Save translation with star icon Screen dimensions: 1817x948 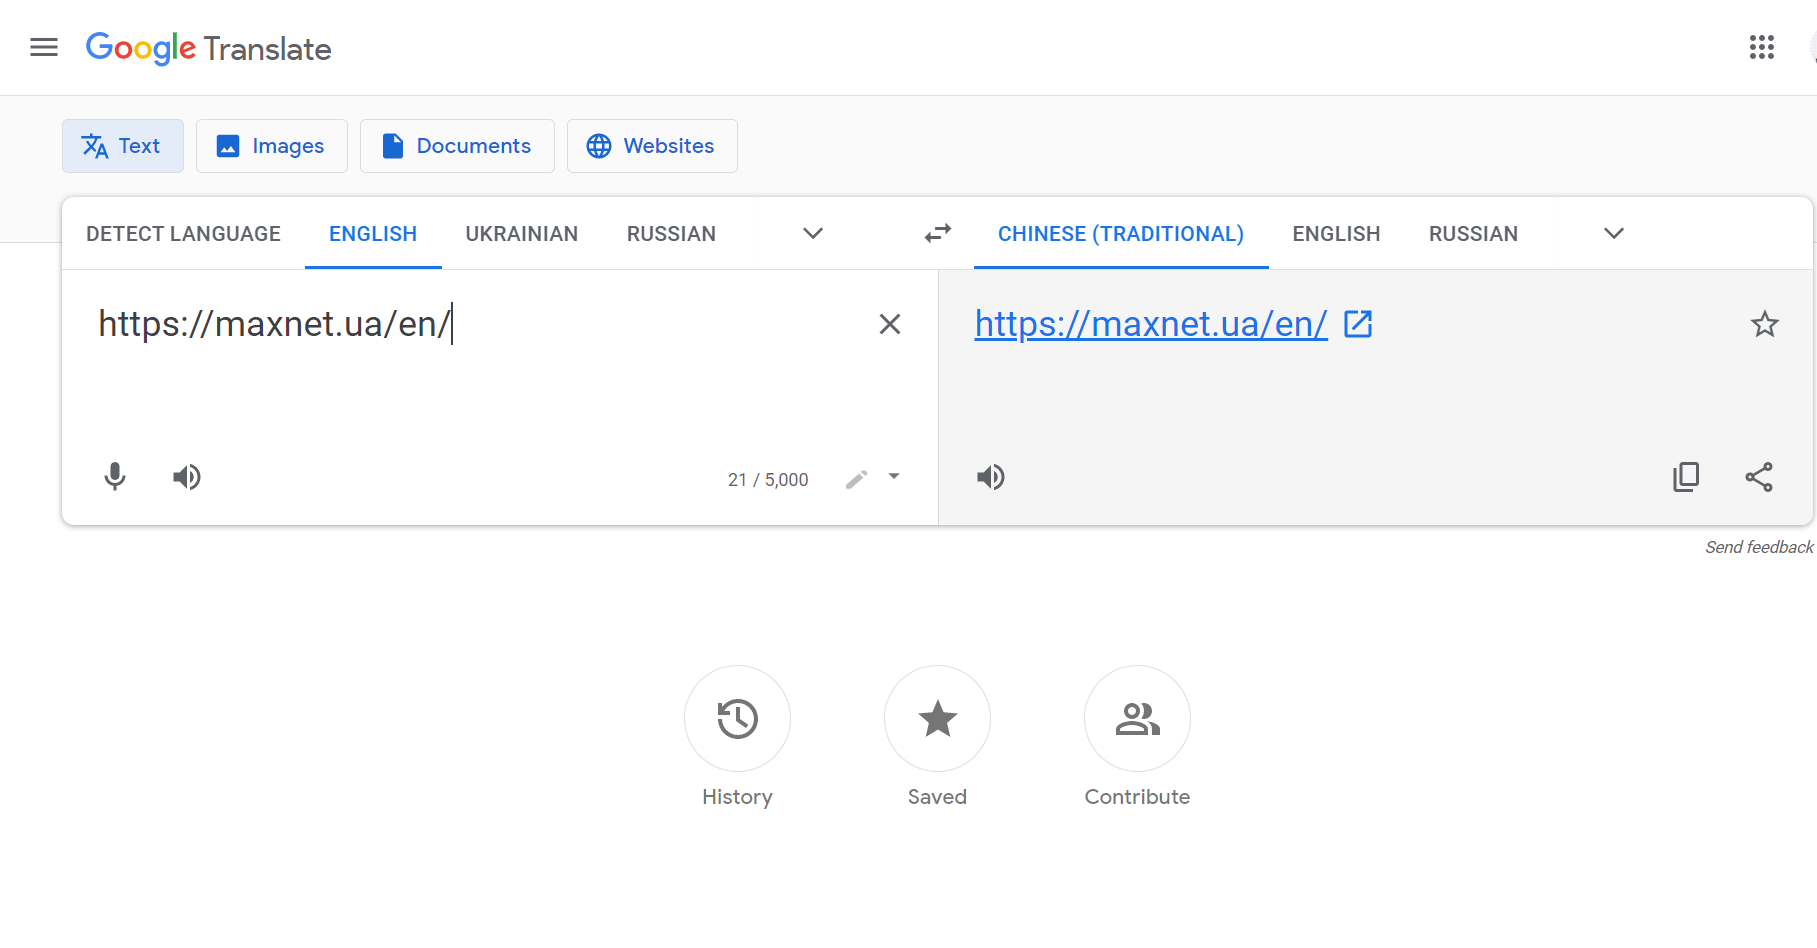(1765, 324)
